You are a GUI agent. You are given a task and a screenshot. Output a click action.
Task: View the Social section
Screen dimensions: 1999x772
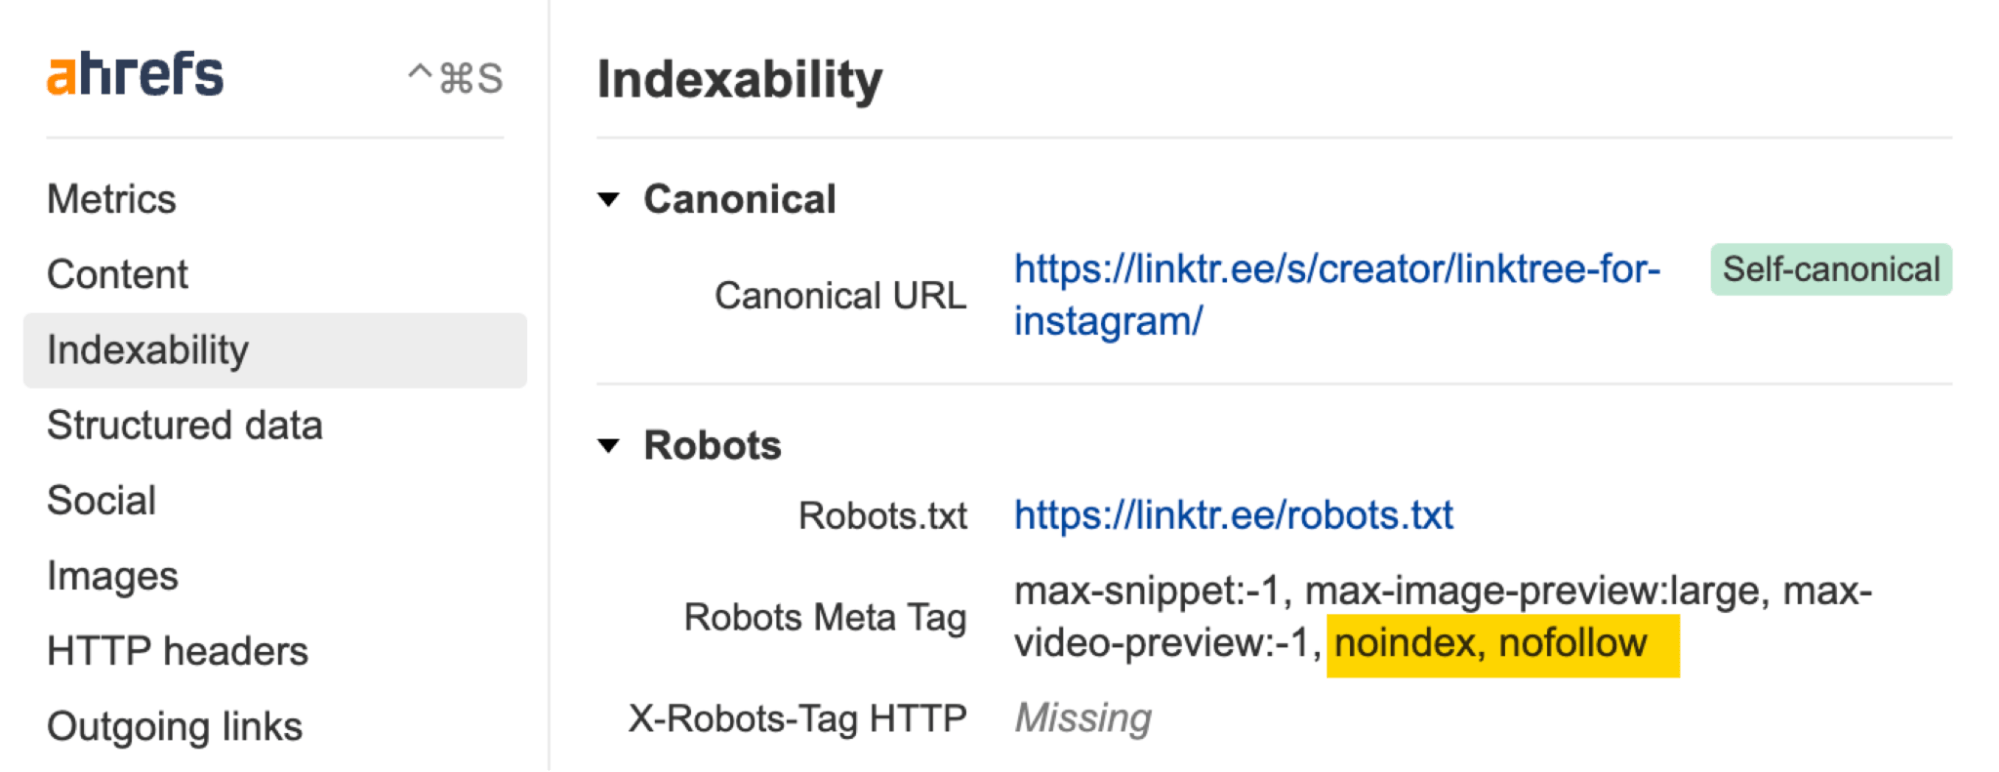101,500
